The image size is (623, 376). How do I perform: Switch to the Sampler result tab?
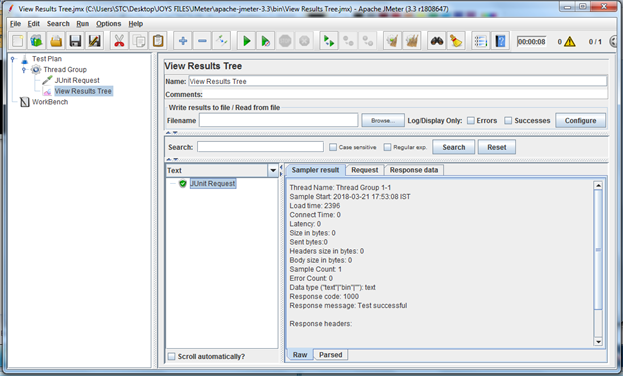pyautogui.click(x=315, y=170)
